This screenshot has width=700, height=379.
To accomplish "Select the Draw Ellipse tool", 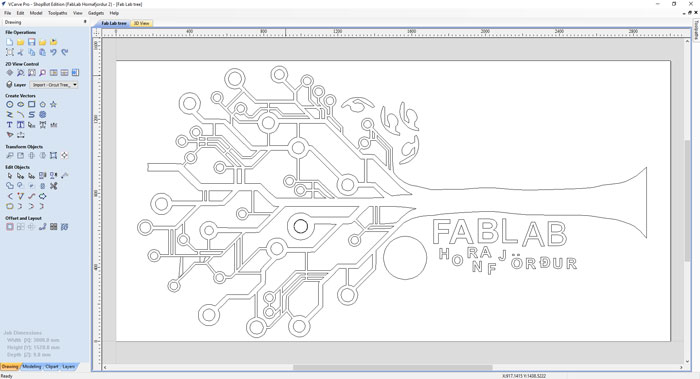I will click(21, 104).
